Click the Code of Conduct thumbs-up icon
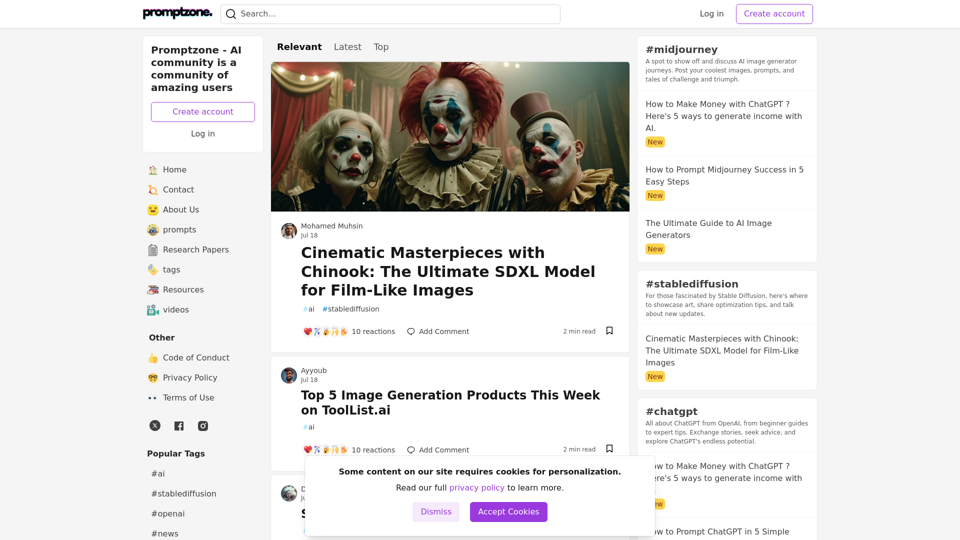Image resolution: width=960 pixels, height=540 pixels. pos(152,358)
